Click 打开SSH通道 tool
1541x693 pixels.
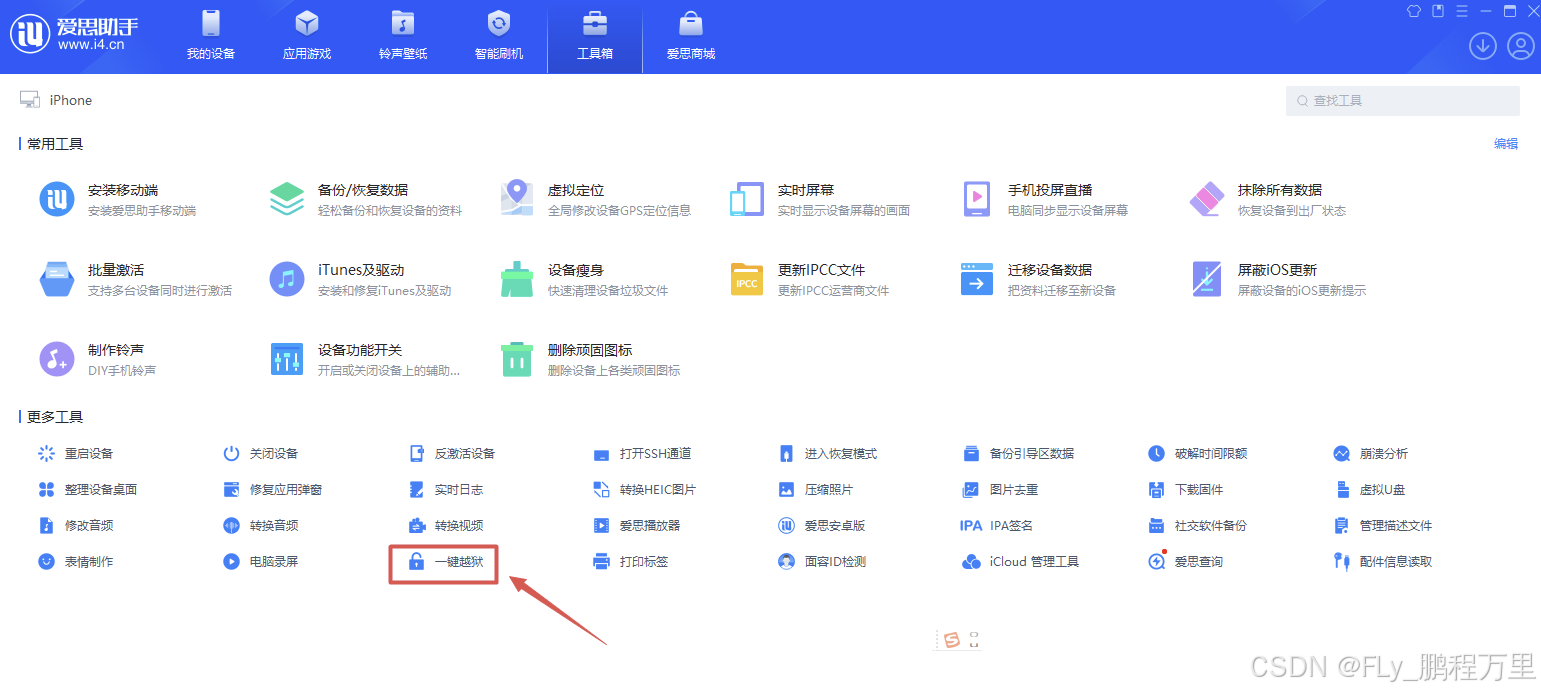(642, 453)
